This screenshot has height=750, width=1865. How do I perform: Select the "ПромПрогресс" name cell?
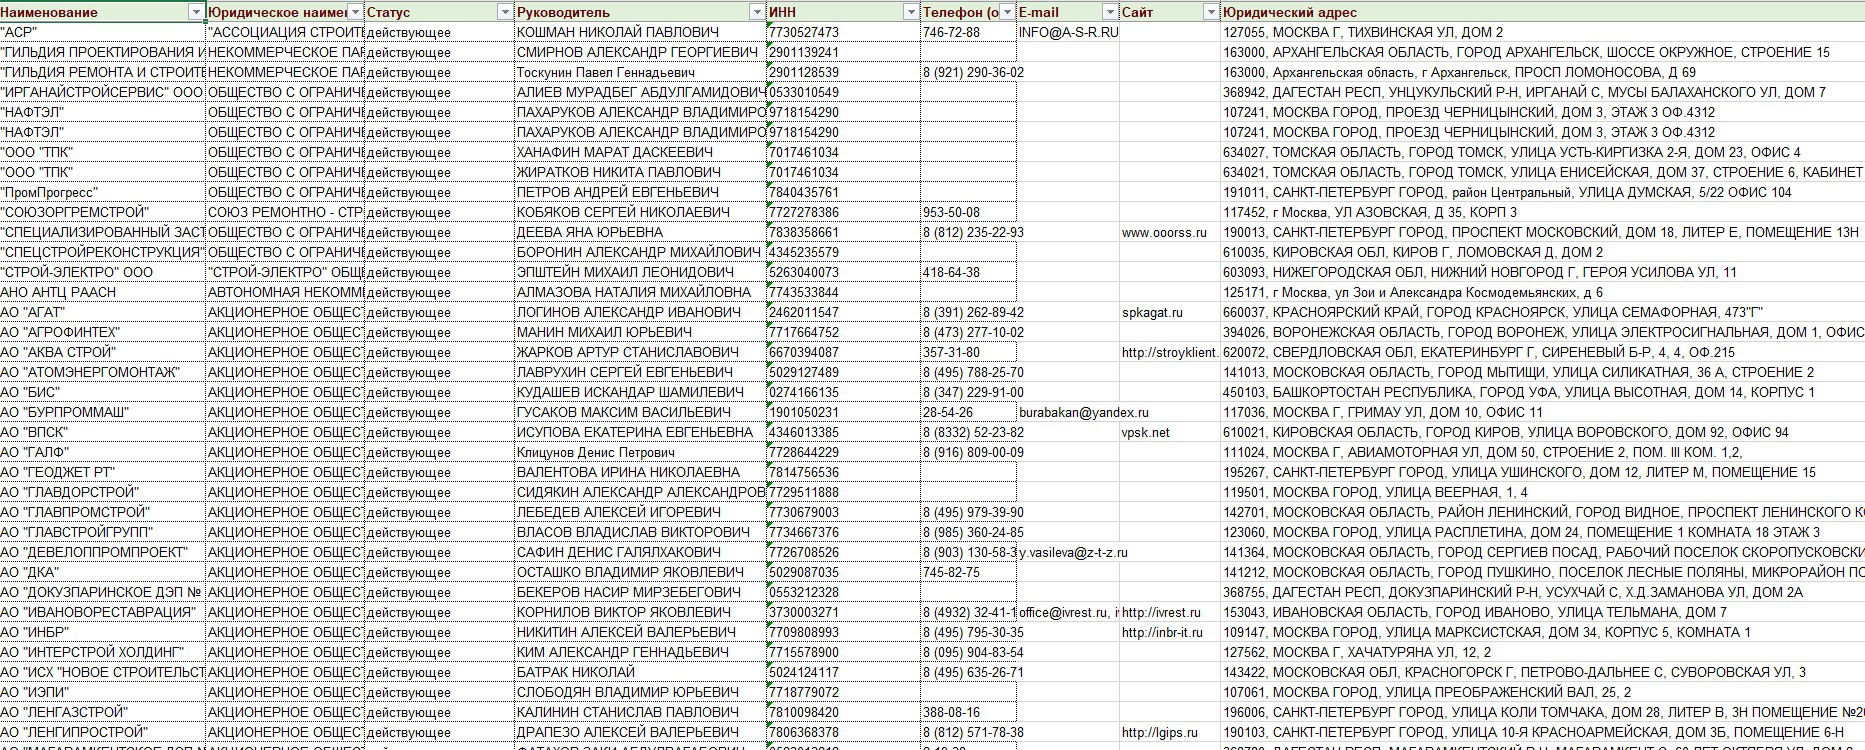(x=102, y=192)
